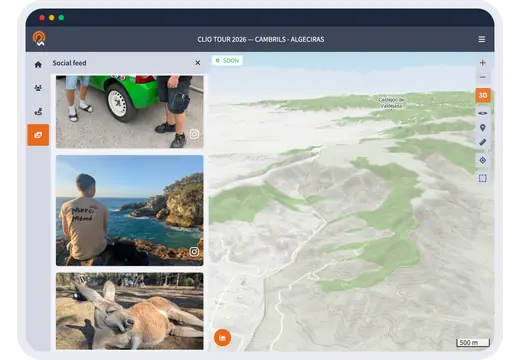Image resolution: width=520 pixels, height=360 pixels.
Task: Open the seaside cliff photo post
Action: (130, 210)
